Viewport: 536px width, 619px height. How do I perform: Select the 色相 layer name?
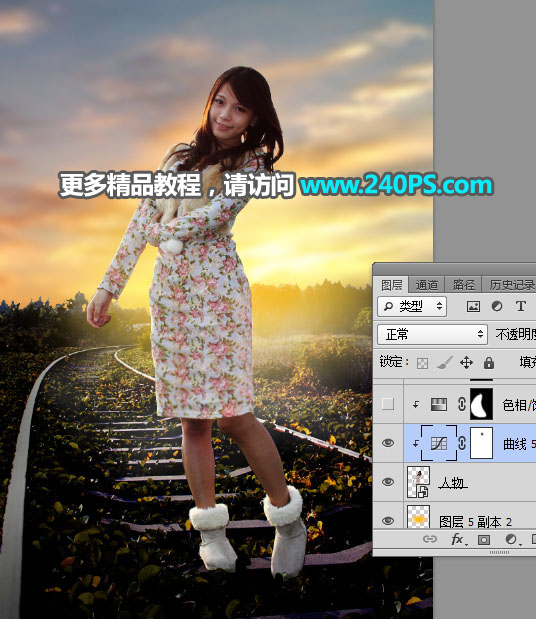coord(519,405)
